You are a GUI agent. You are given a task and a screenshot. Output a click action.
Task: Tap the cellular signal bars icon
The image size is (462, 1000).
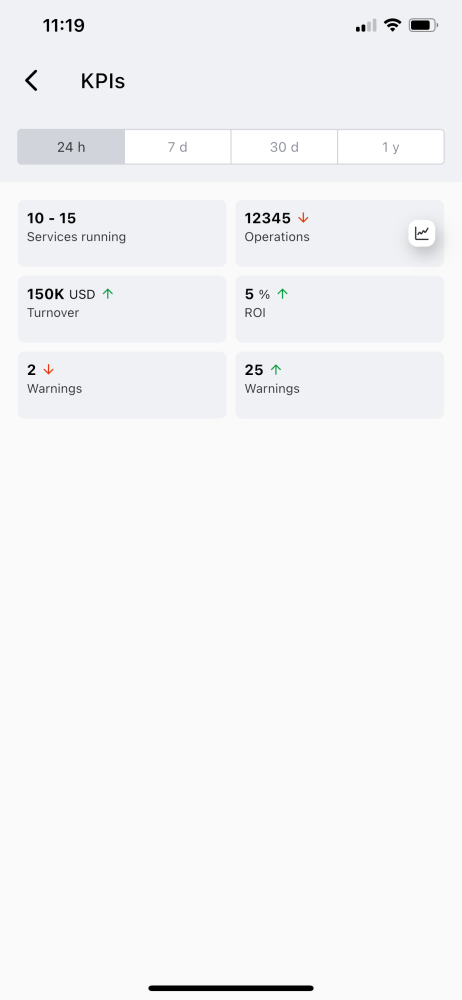coord(366,26)
